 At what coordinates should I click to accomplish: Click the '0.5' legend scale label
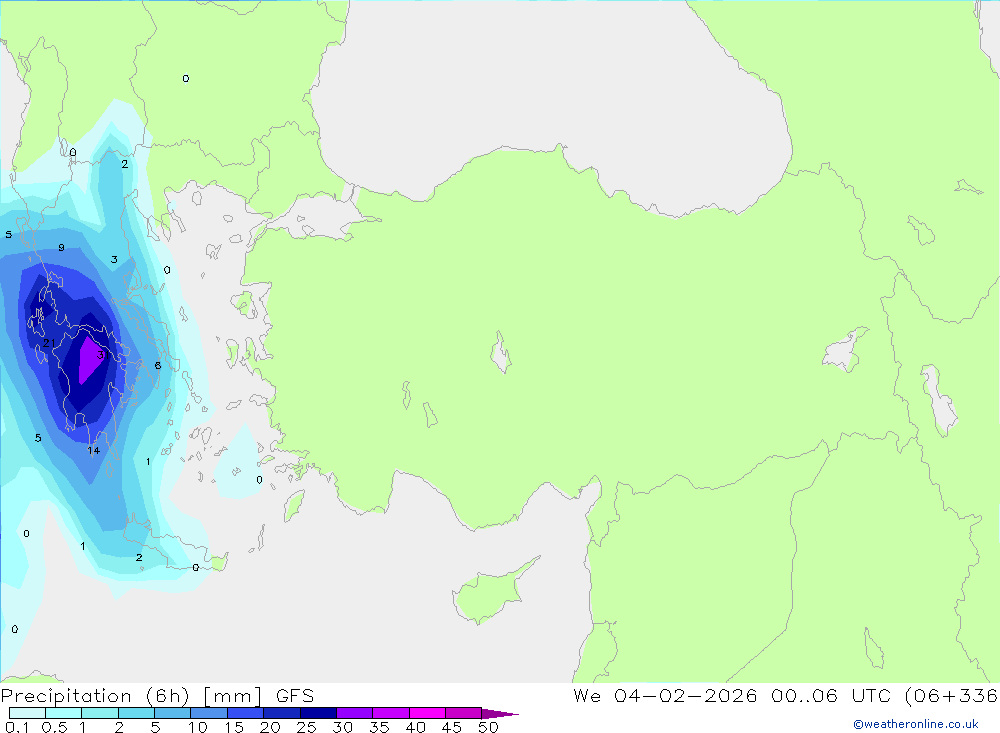point(54,727)
